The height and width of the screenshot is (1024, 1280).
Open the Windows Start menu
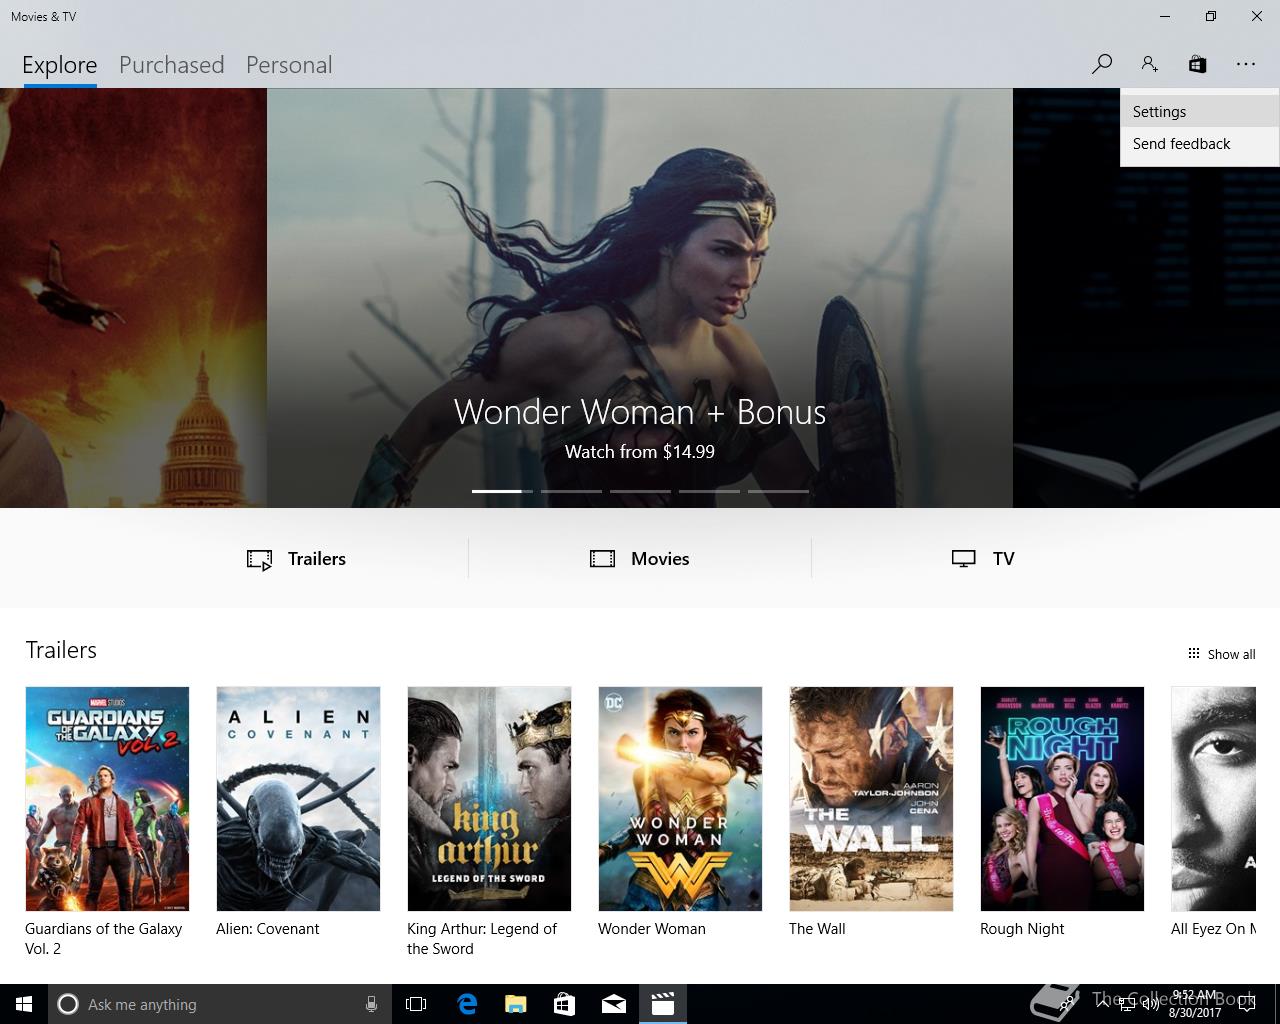pyautogui.click(x=24, y=1004)
